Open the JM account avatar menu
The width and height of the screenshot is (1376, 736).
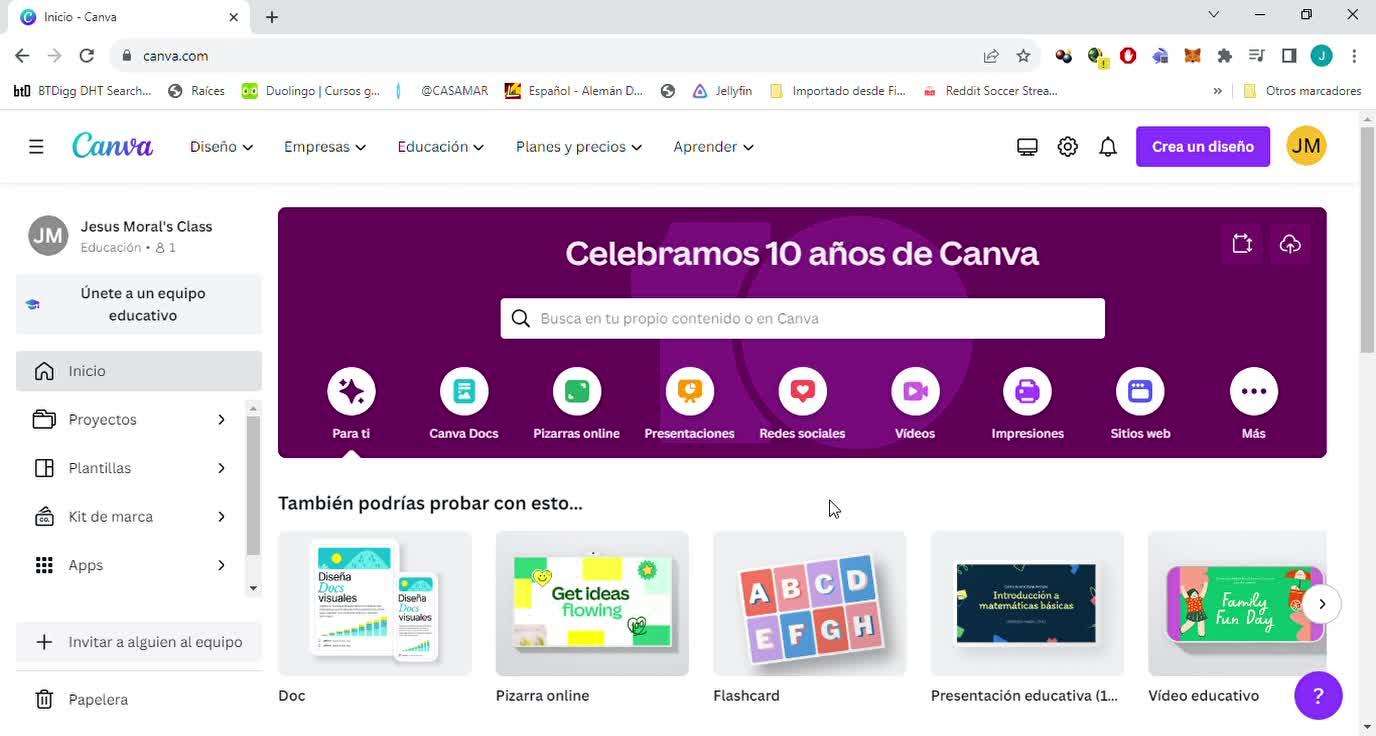point(1306,146)
